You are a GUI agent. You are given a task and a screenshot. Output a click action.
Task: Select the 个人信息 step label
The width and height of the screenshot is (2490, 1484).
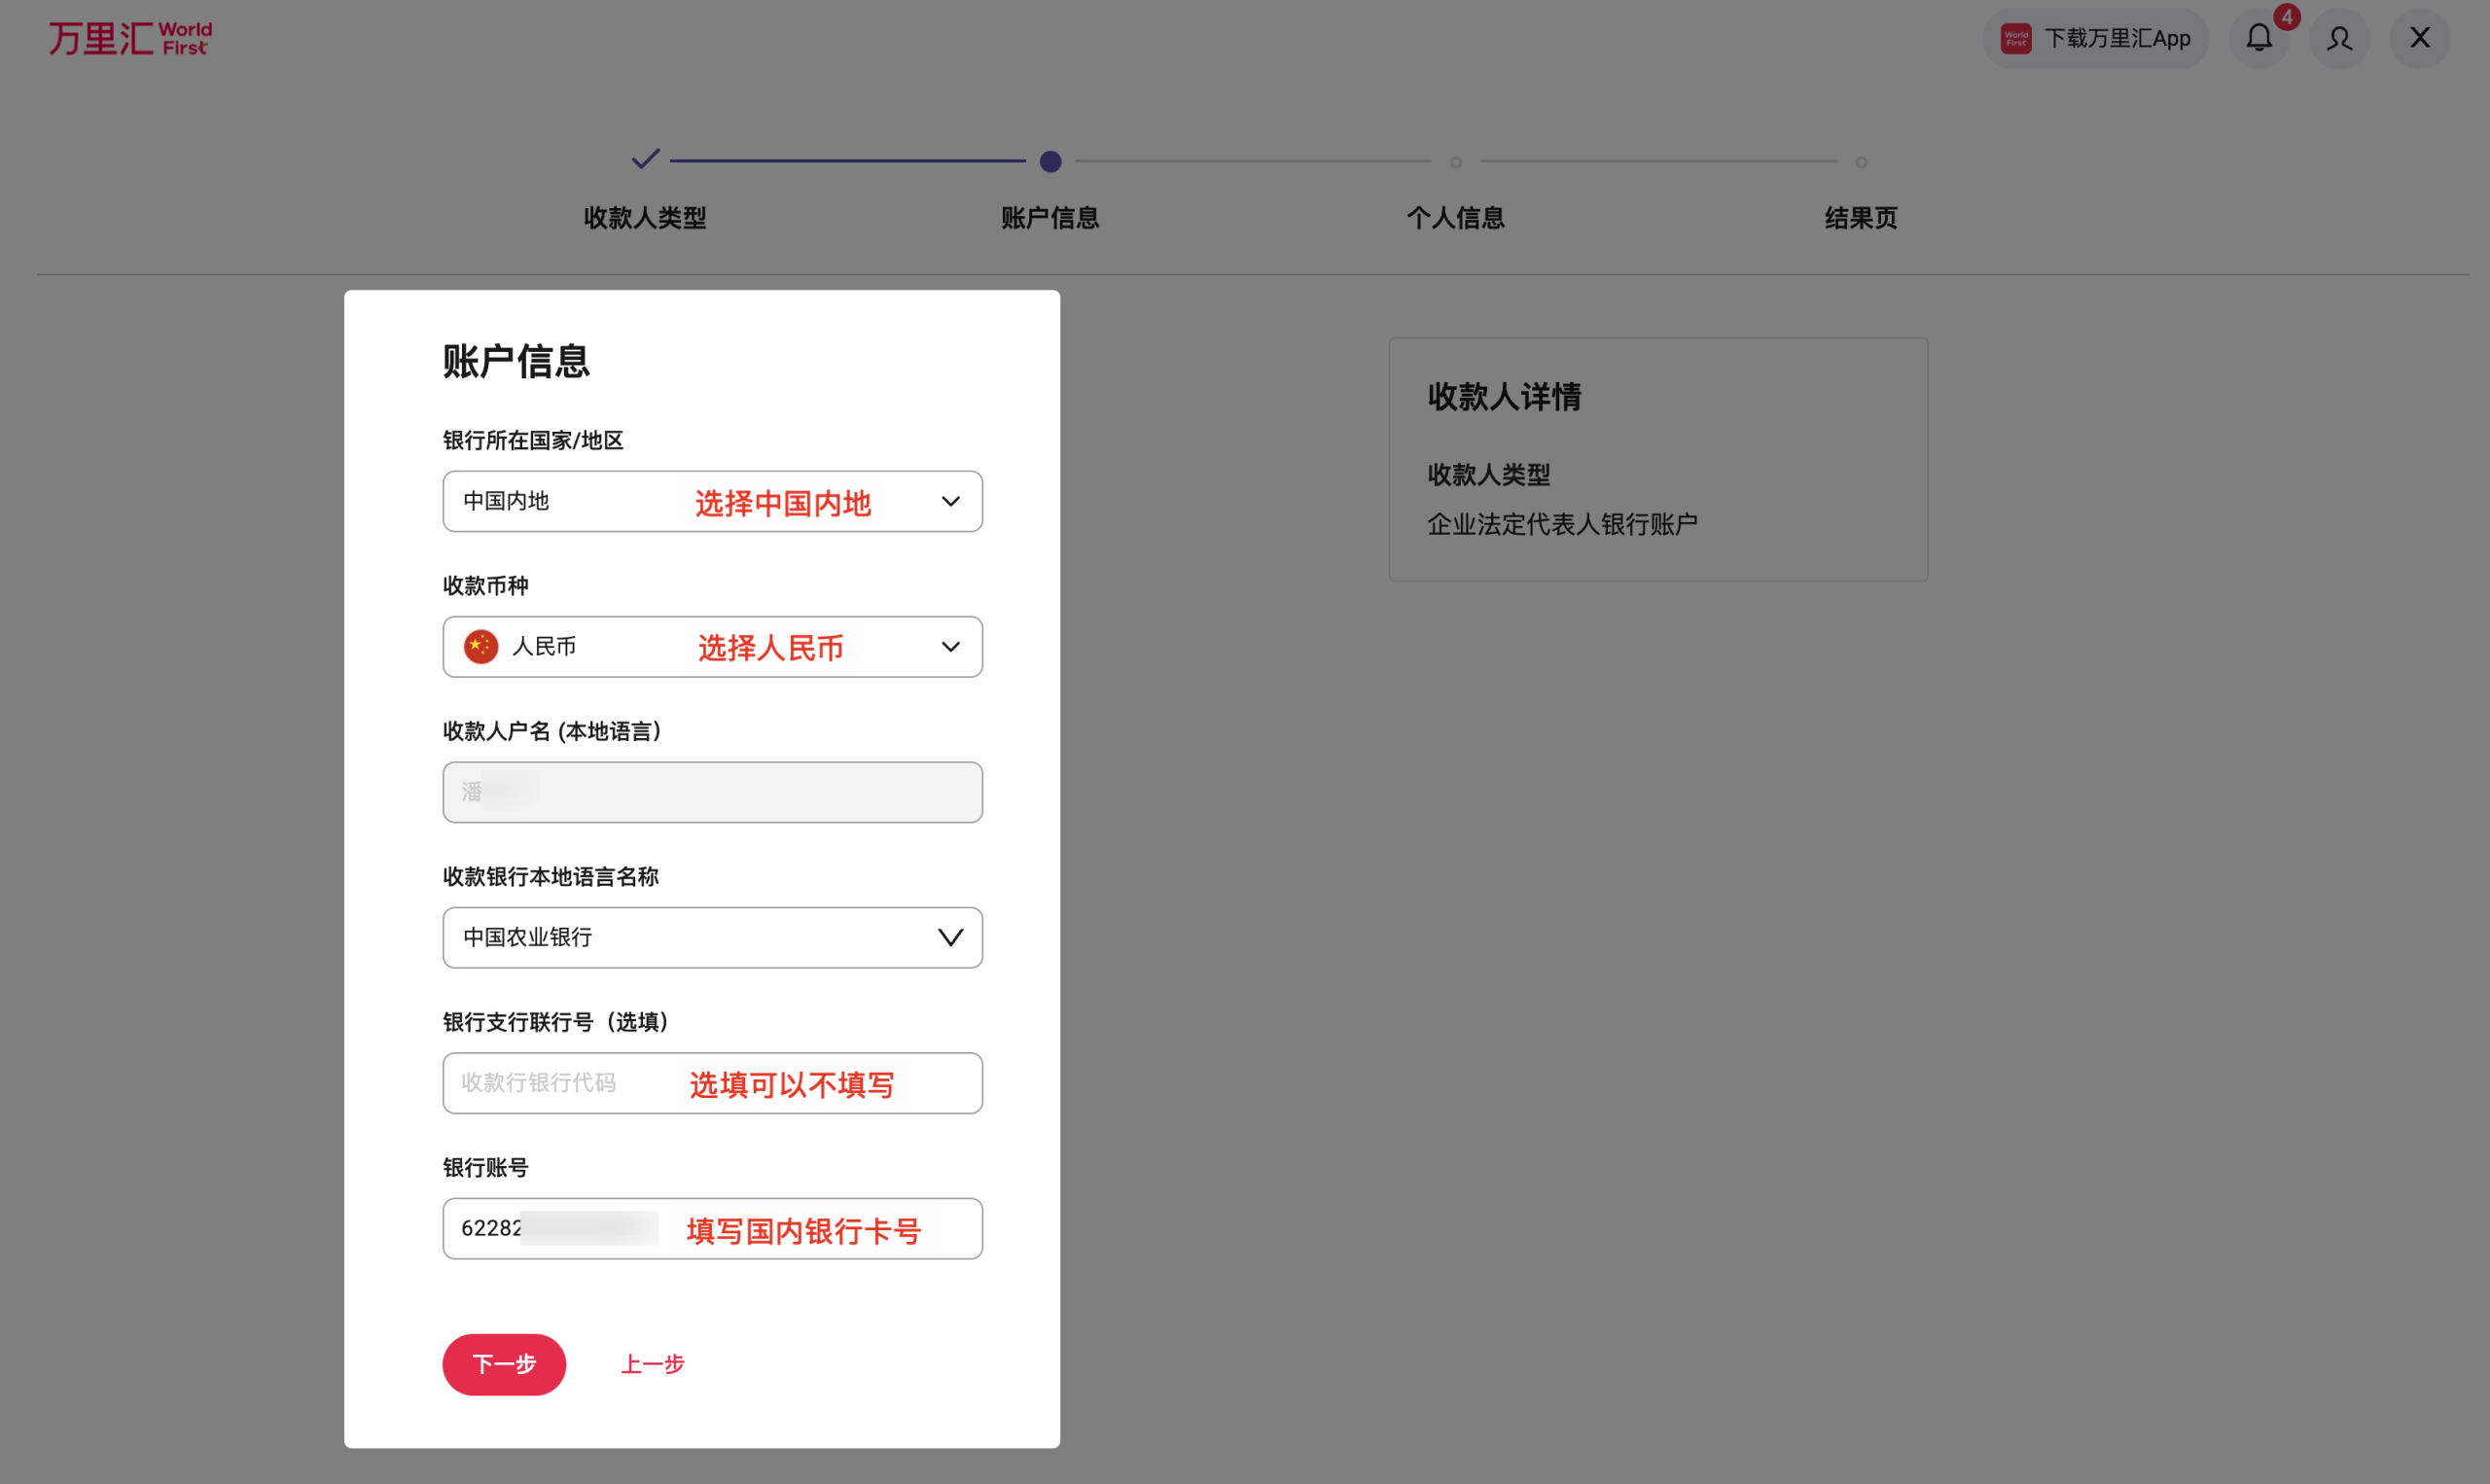click(x=1456, y=218)
